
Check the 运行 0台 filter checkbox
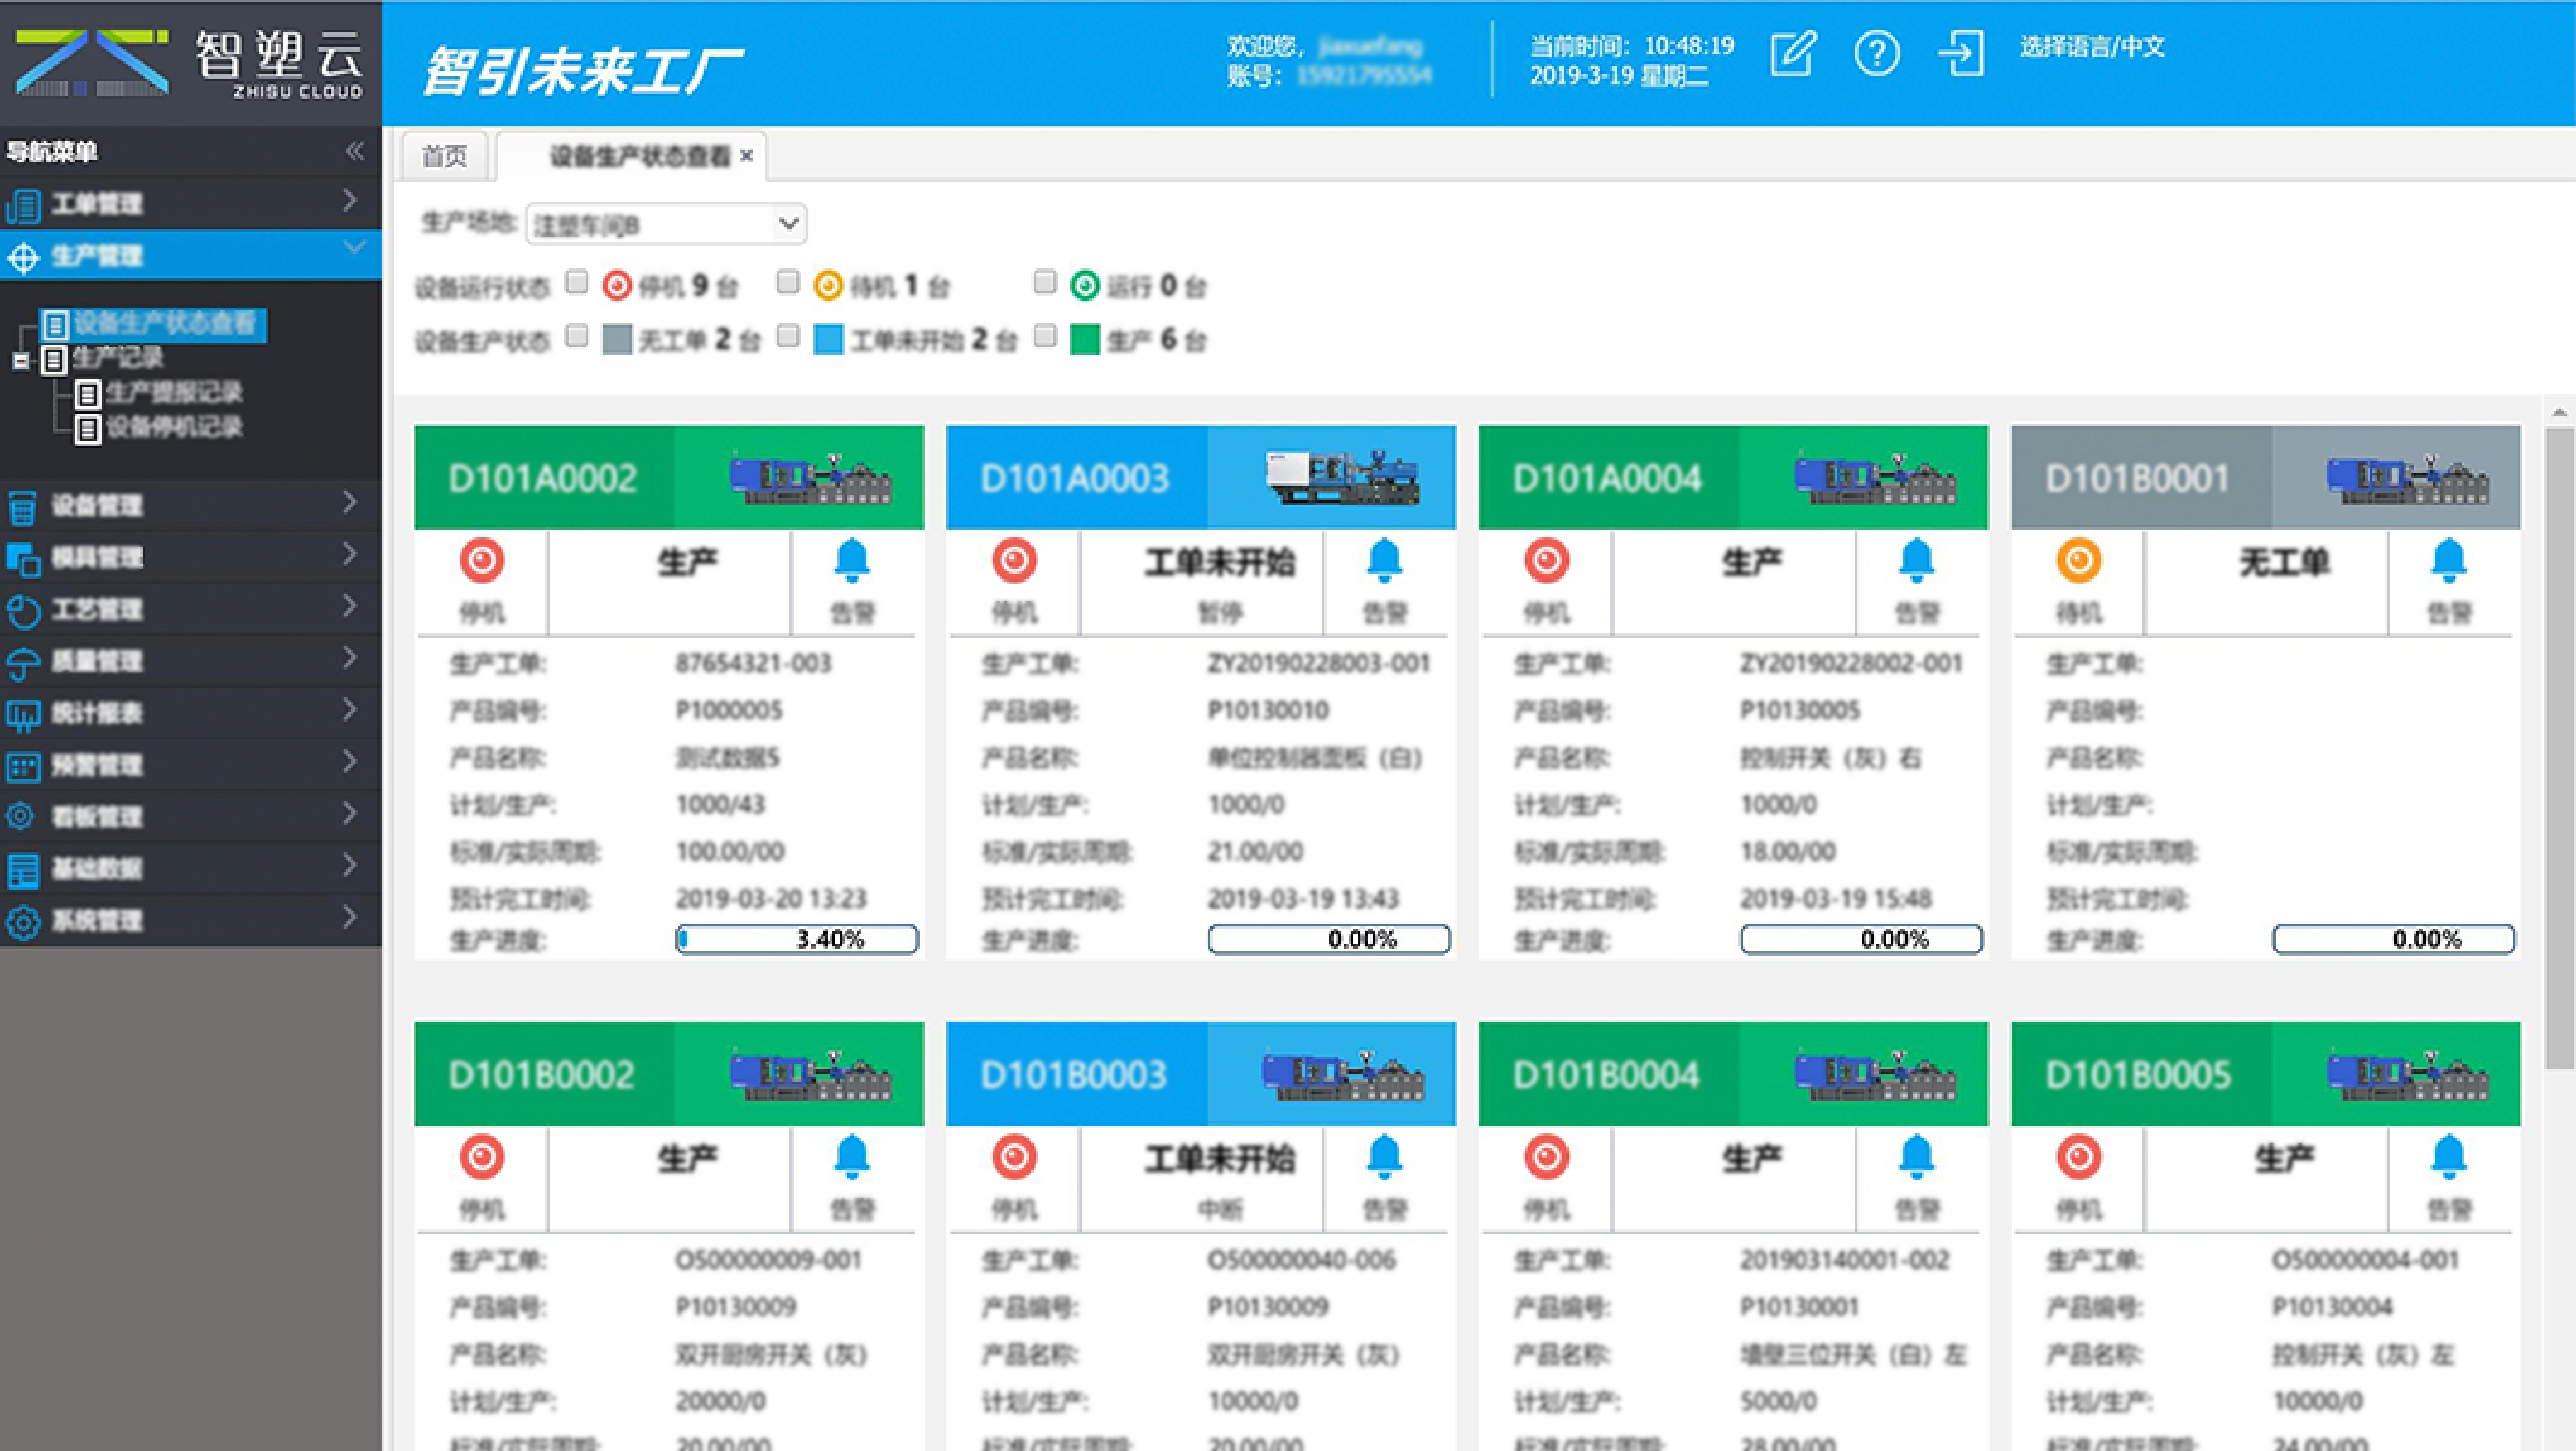[x=1045, y=283]
